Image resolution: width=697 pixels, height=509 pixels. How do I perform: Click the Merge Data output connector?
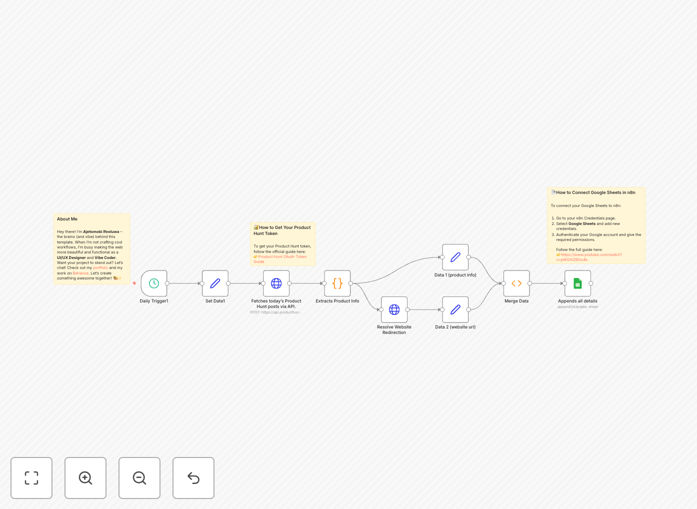(x=529, y=283)
